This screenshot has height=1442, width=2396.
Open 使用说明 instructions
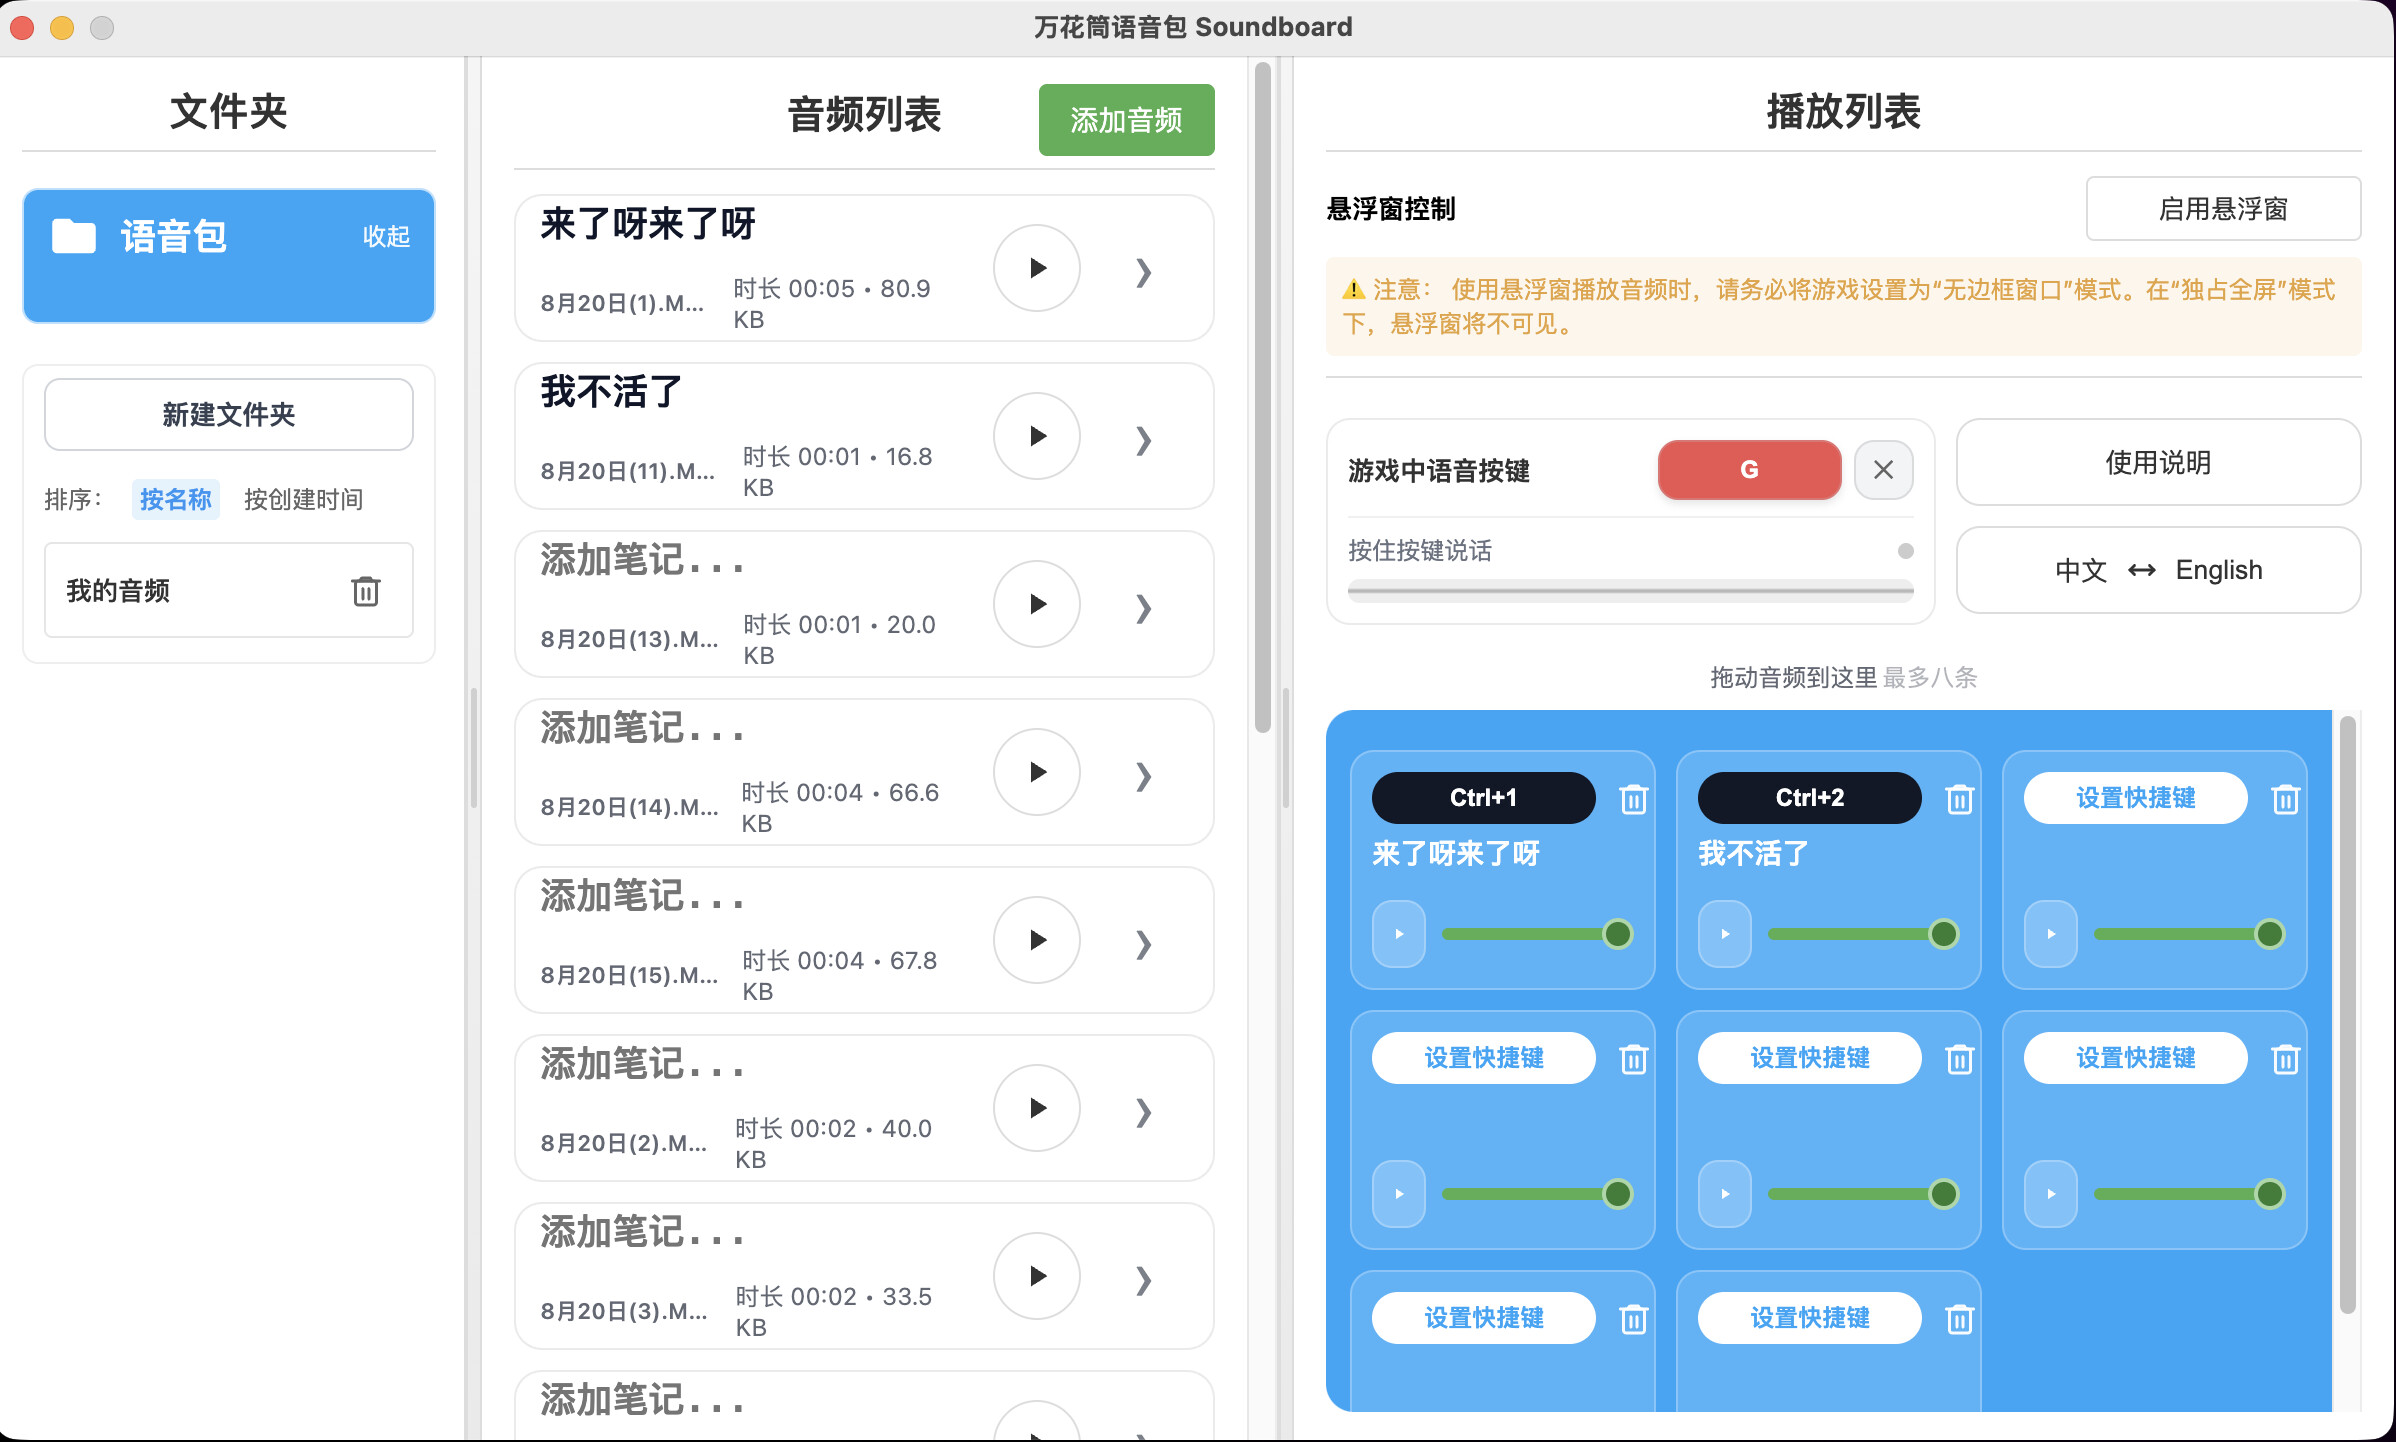(2156, 463)
